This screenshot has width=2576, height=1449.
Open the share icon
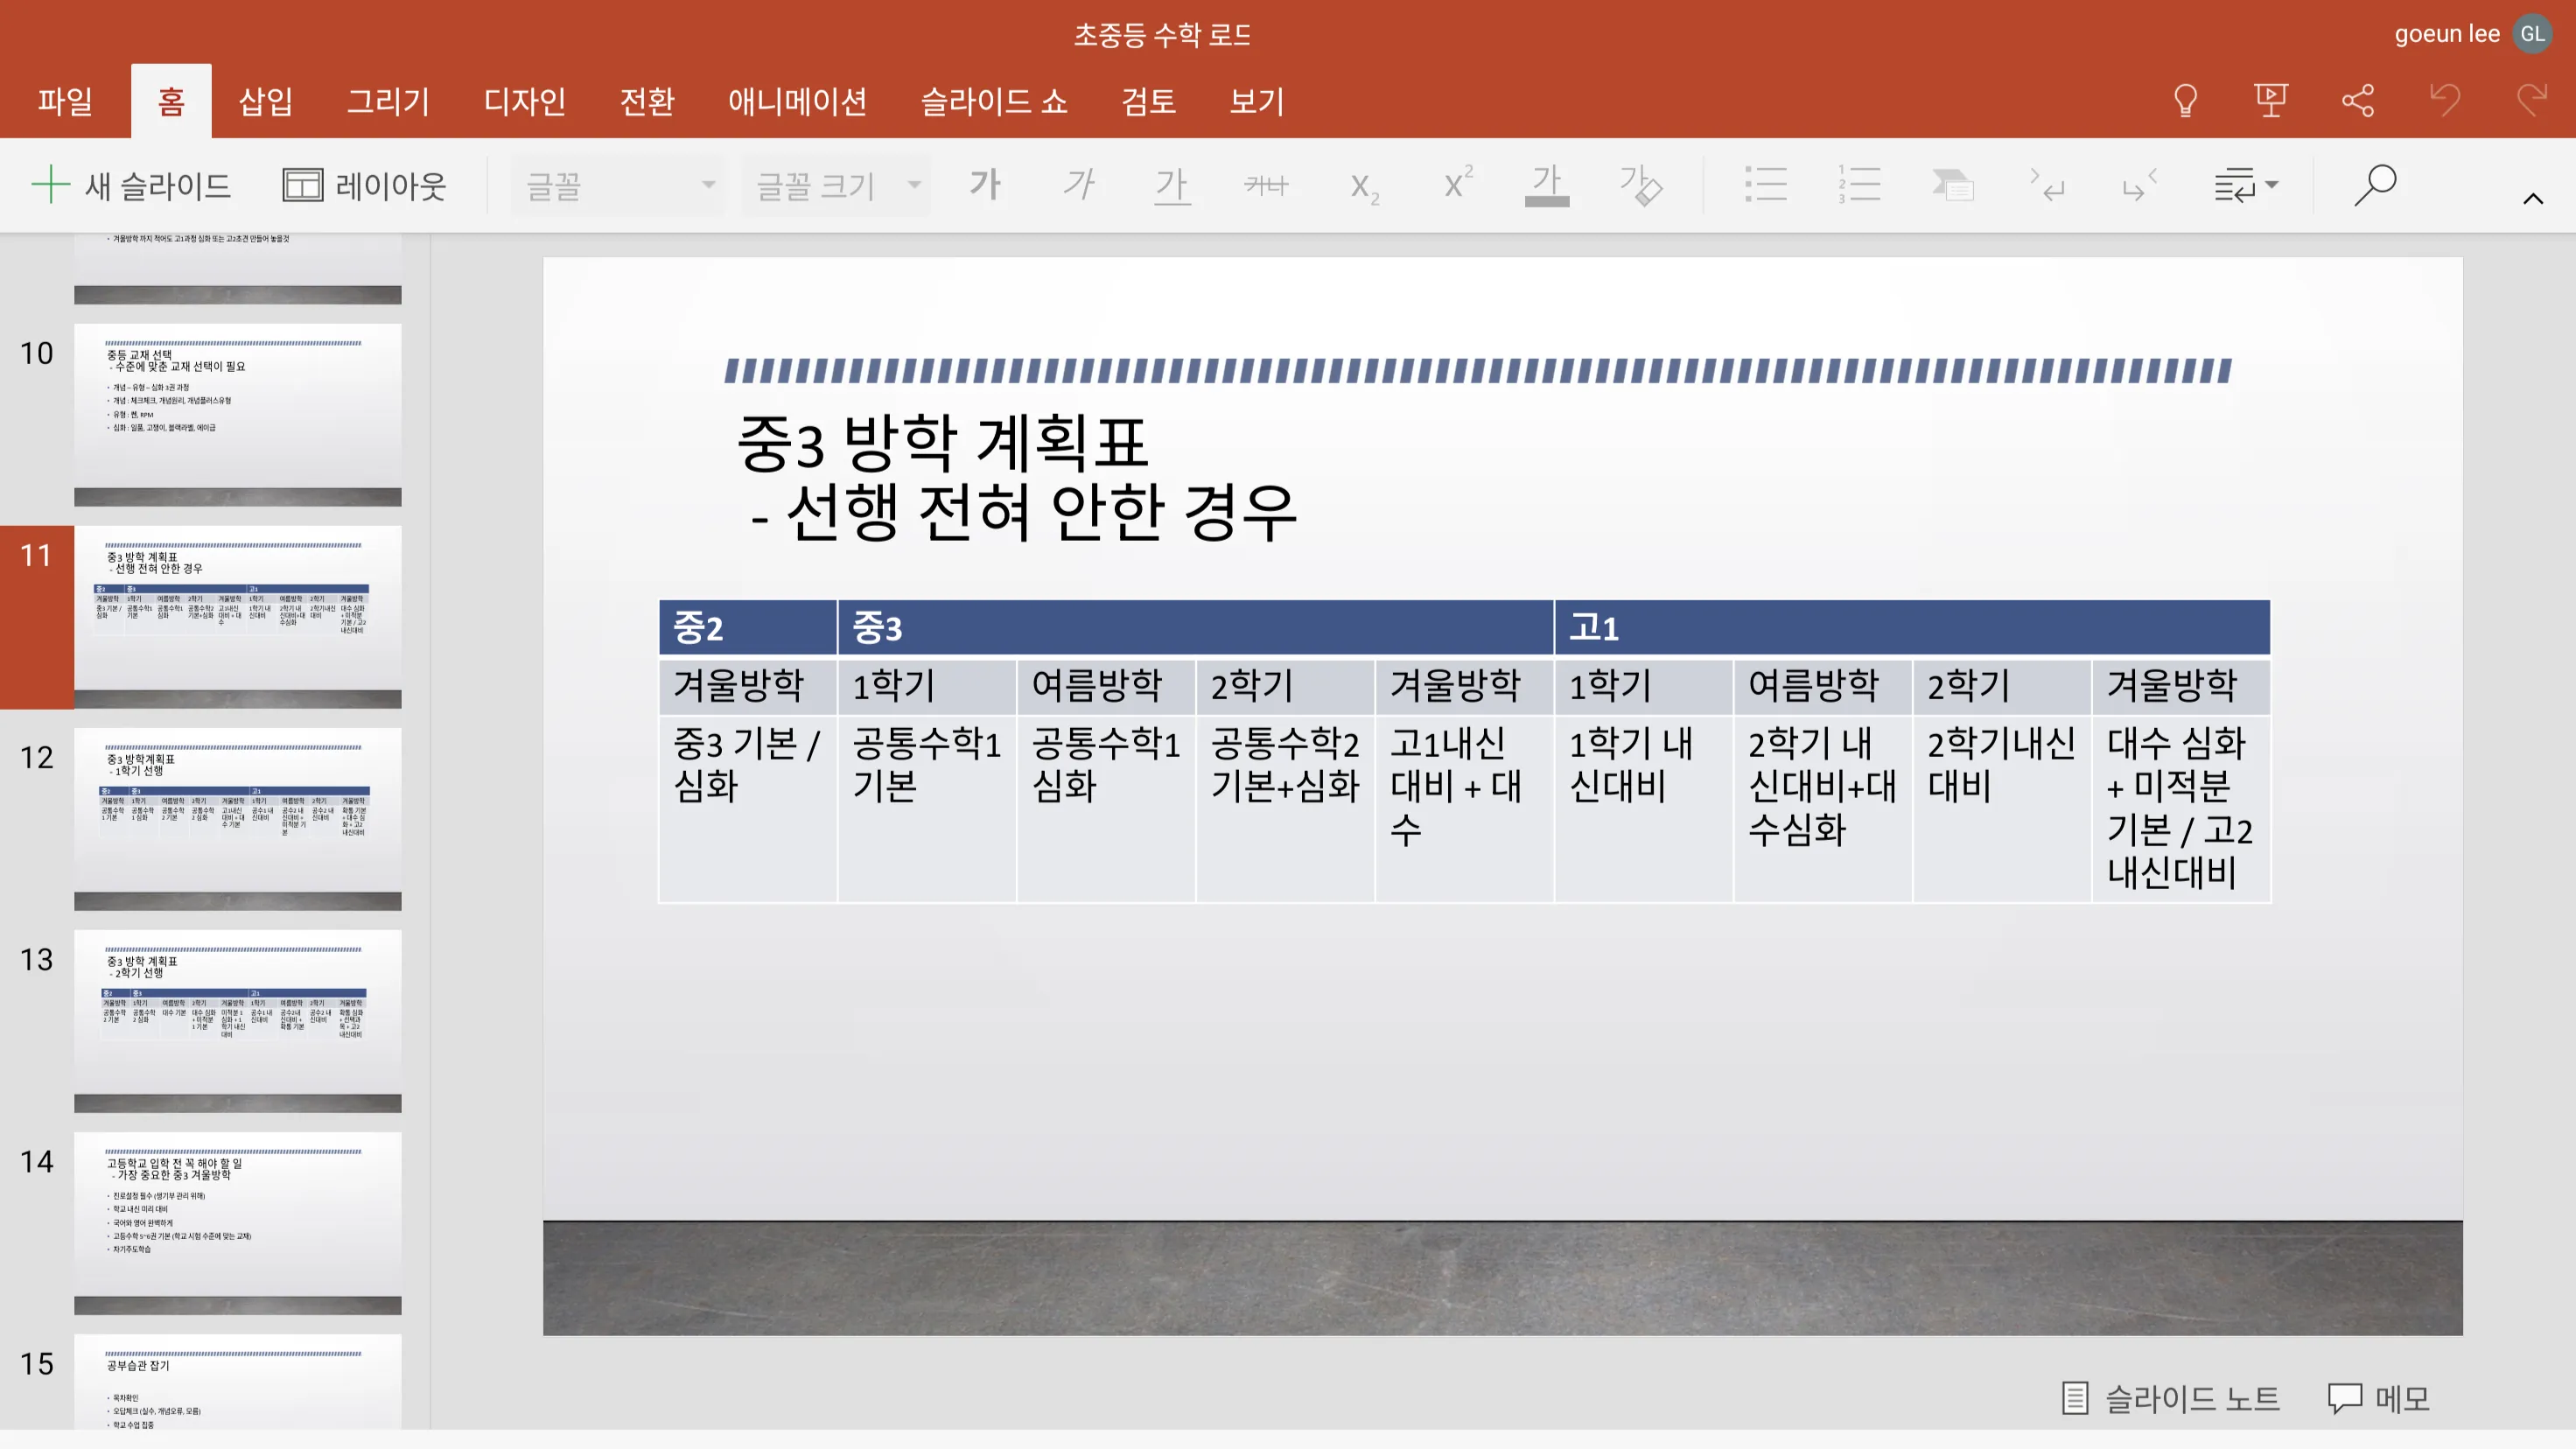tap(2358, 100)
